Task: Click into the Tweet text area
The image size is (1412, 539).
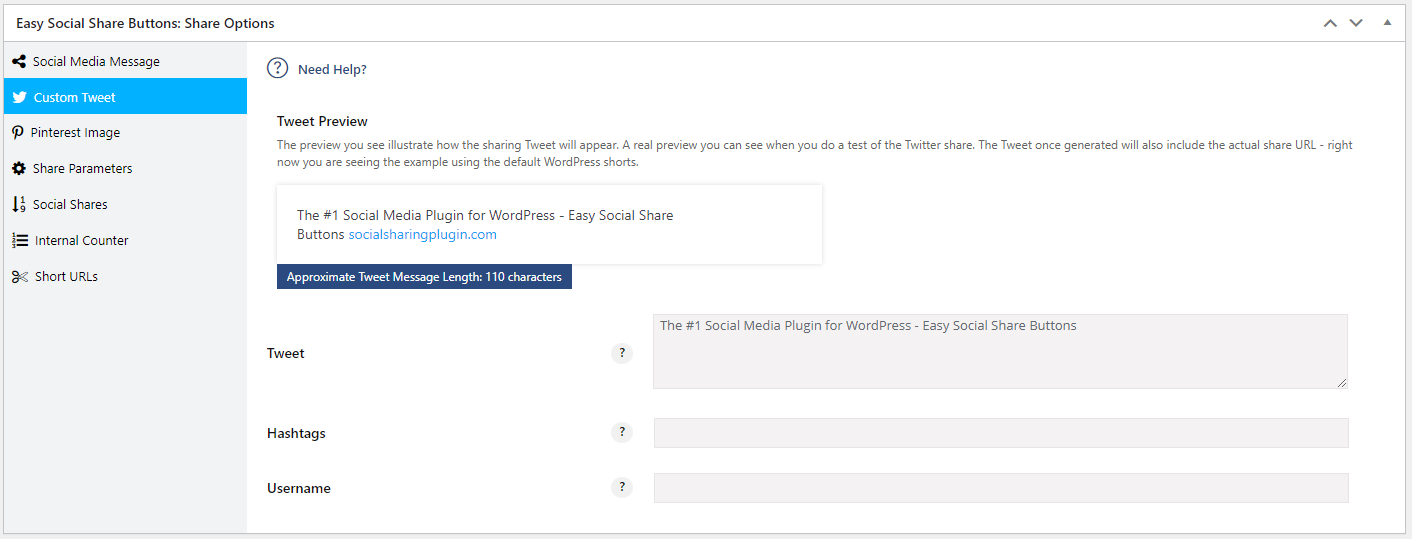Action: [1000, 351]
